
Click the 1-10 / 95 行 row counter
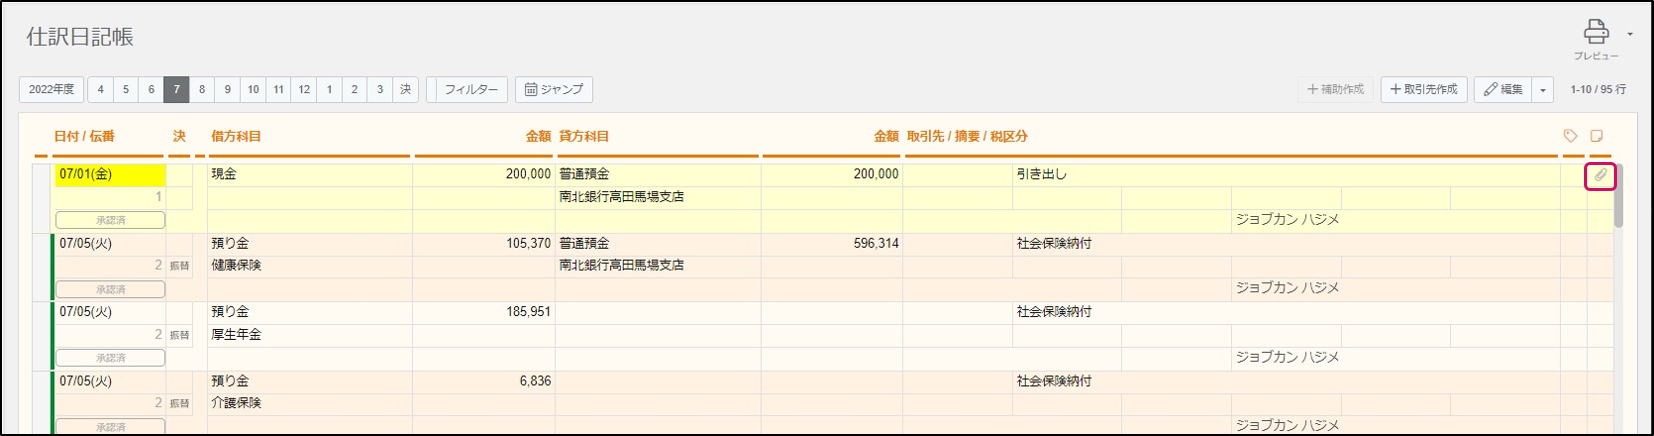coord(1598,90)
